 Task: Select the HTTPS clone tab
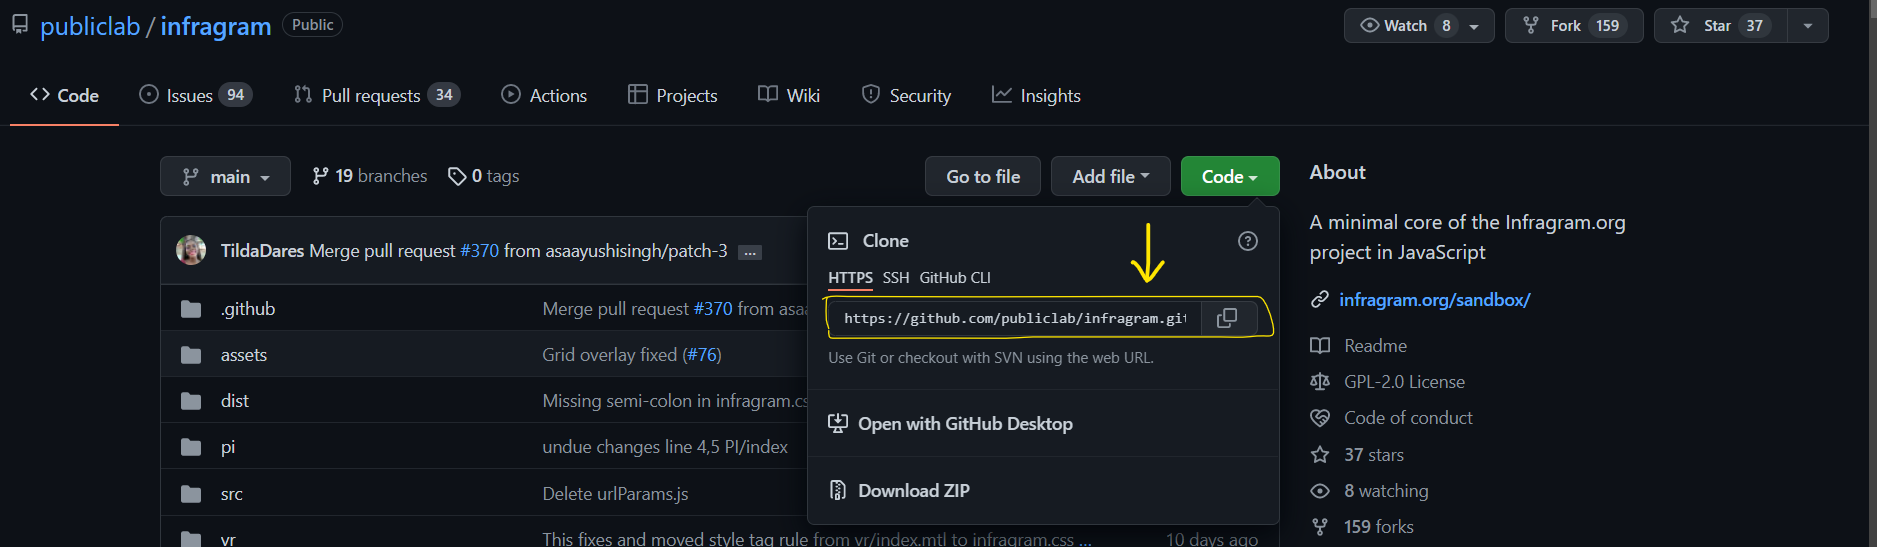850,278
